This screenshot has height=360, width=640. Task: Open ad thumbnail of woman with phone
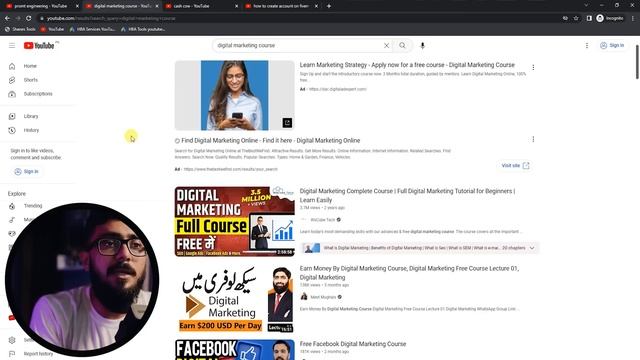tap(234, 96)
